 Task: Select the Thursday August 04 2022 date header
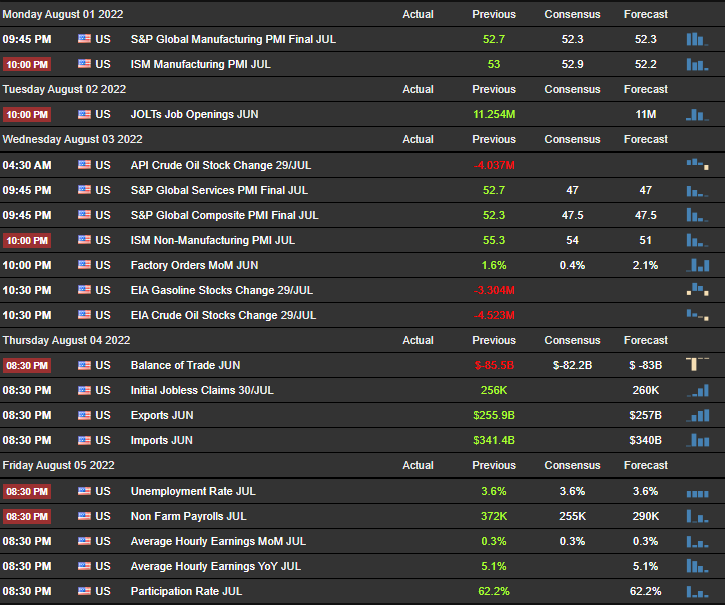(x=66, y=340)
